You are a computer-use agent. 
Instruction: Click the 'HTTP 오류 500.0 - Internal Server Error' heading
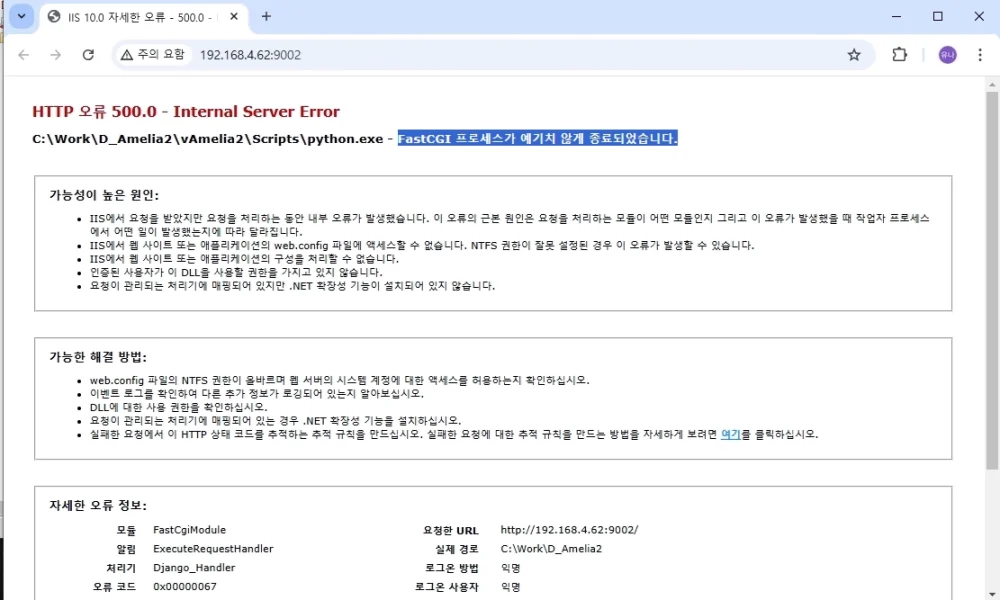(186, 112)
